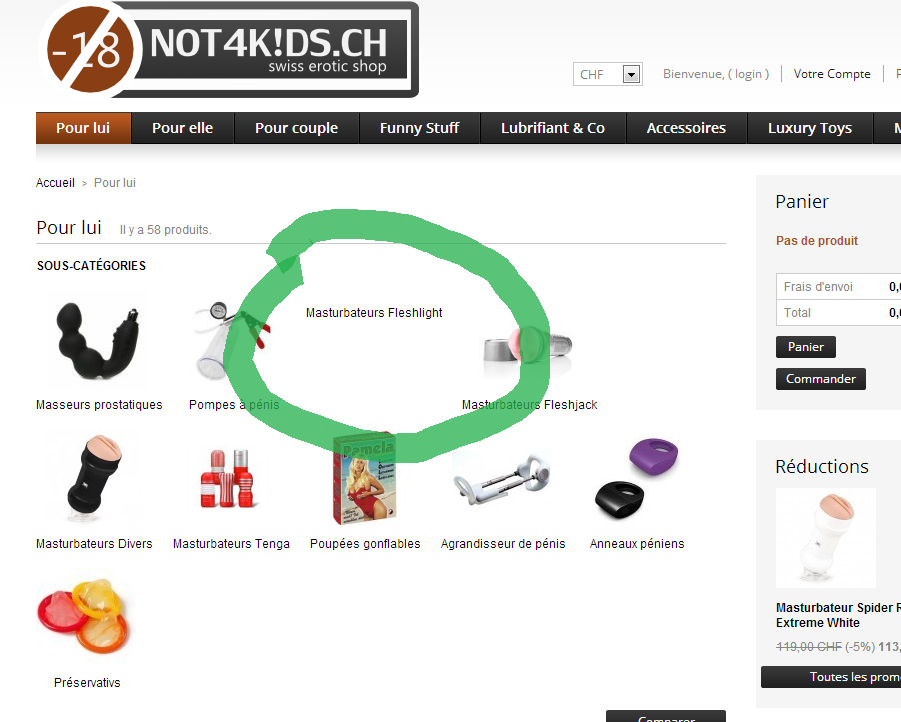Click the Panier button
The height and width of the screenshot is (722, 901).
click(806, 347)
